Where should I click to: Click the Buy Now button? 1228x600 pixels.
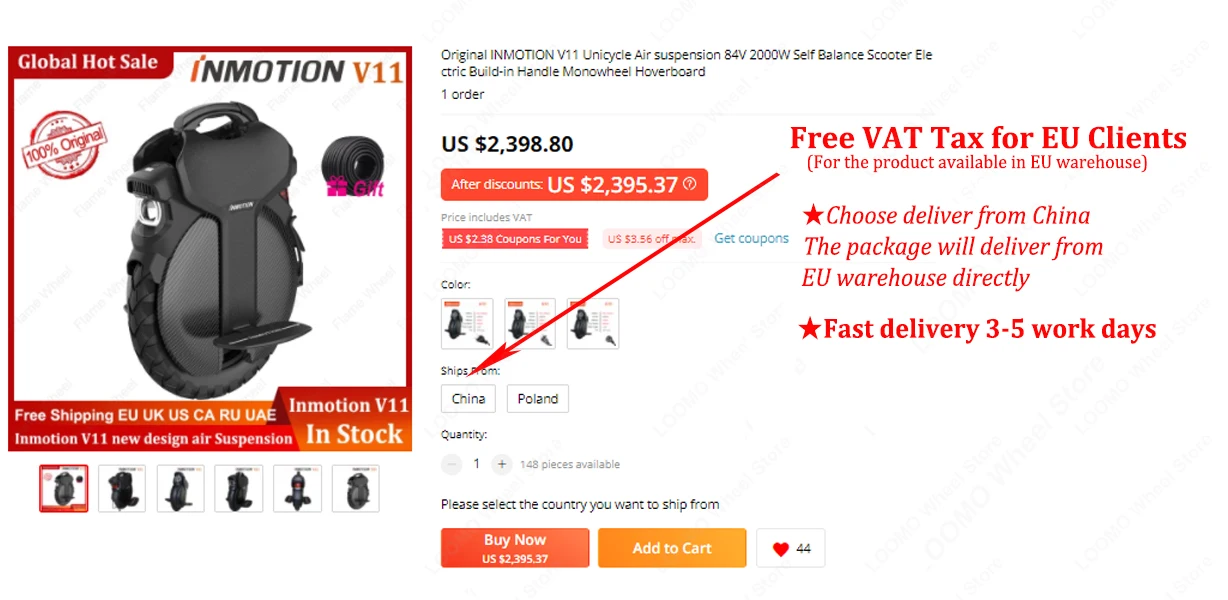click(515, 548)
